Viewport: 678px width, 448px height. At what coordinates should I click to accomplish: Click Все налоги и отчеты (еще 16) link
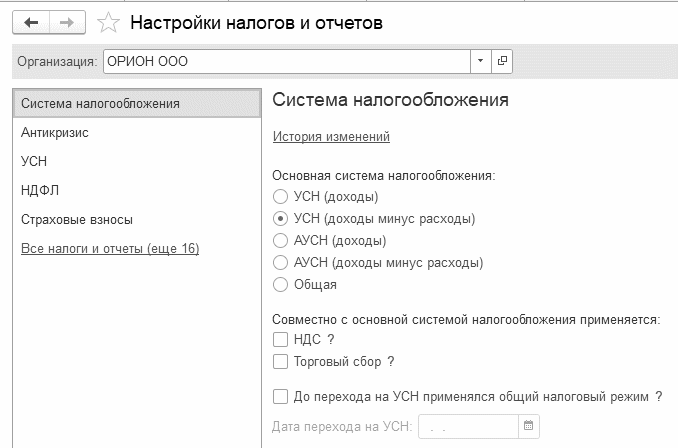click(x=109, y=248)
